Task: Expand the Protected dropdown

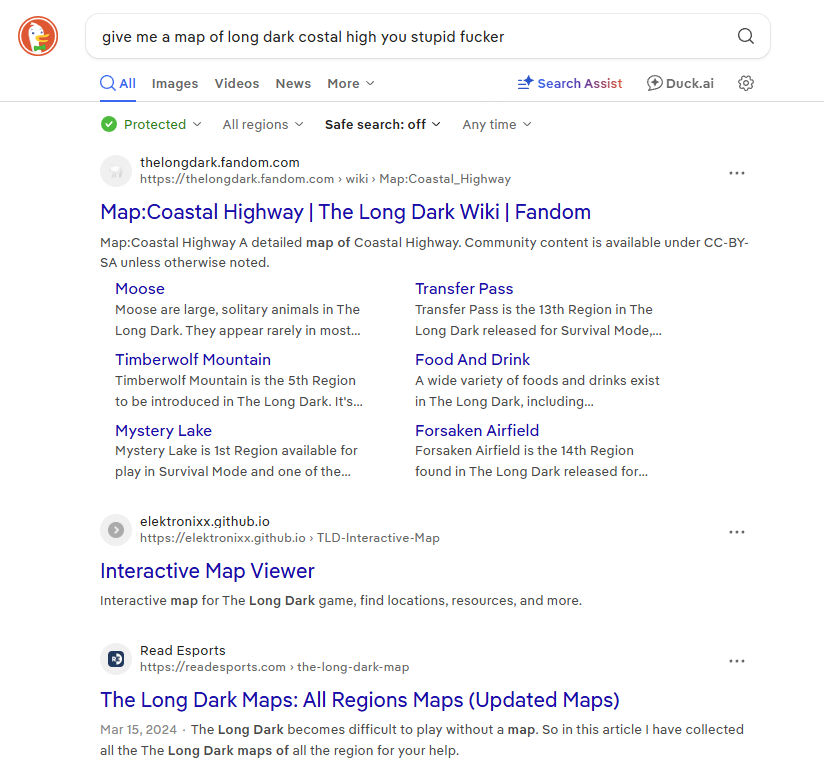Action: tap(152, 124)
